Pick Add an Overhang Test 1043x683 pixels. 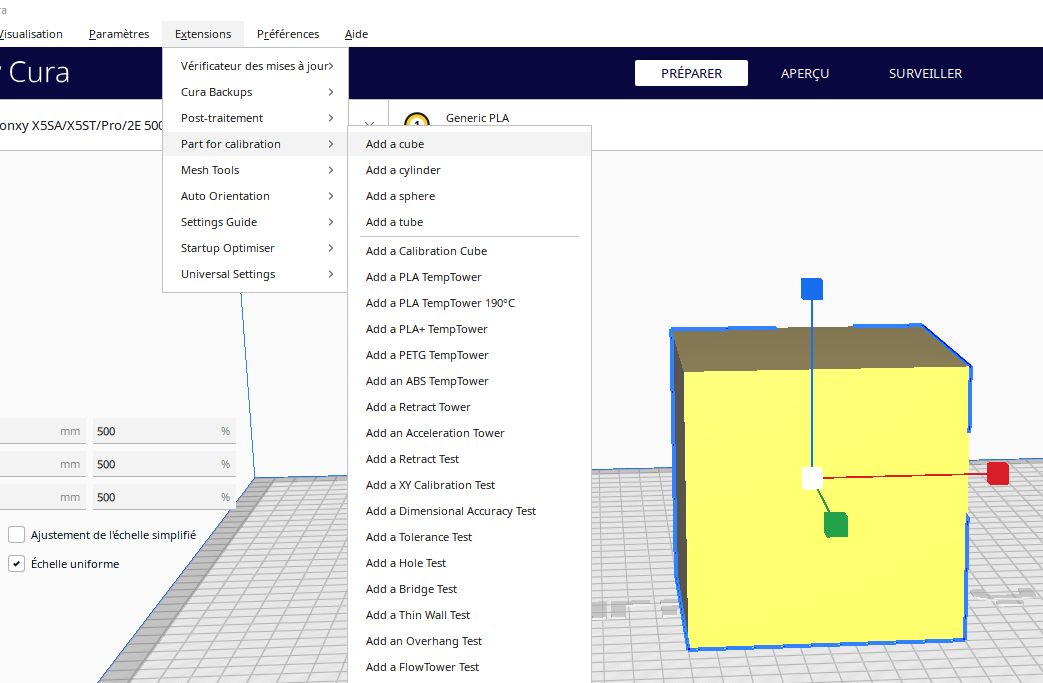(x=470, y=640)
